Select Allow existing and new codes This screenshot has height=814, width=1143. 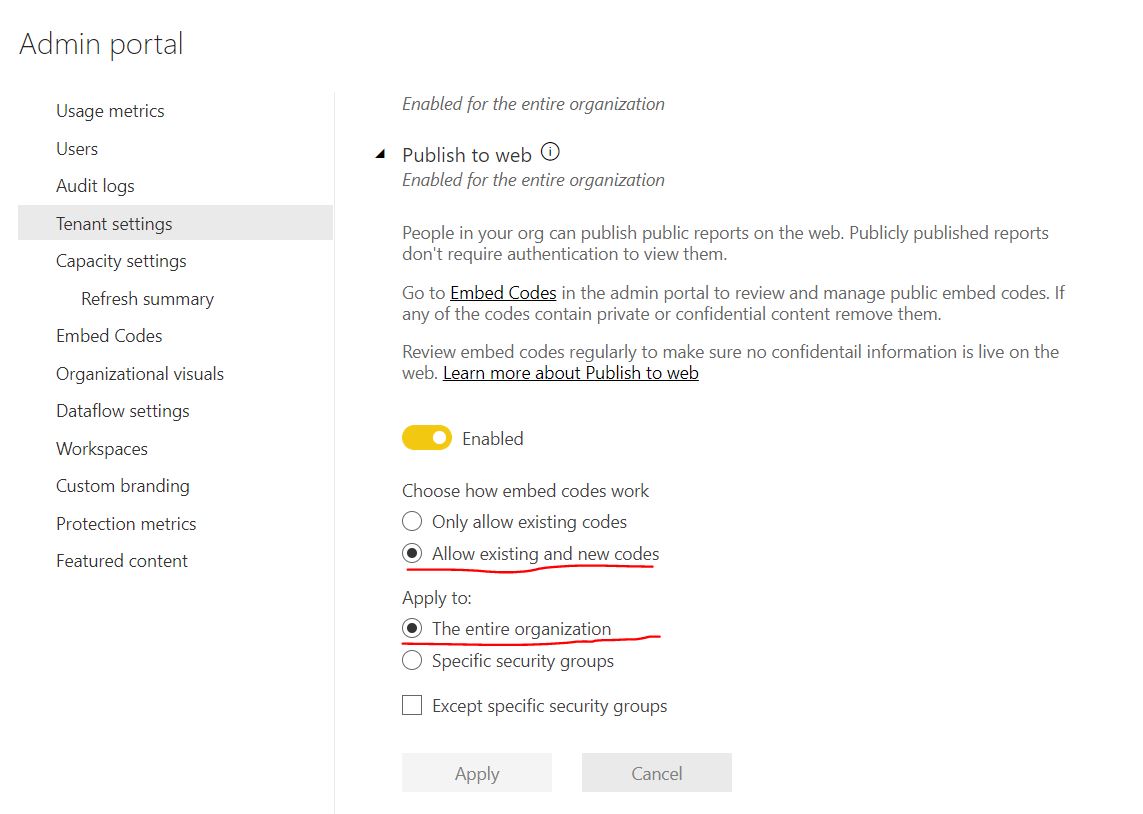pos(412,554)
